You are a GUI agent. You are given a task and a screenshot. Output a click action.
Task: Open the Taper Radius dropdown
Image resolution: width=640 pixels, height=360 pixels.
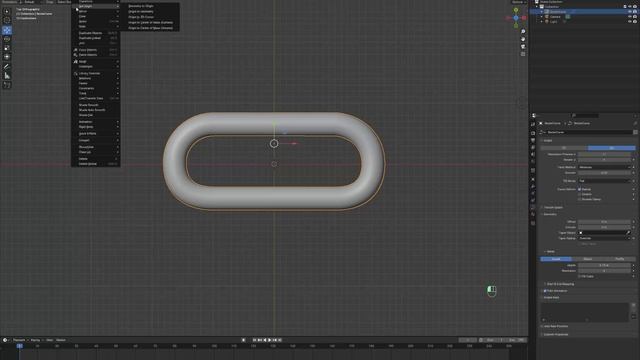(604, 238)
